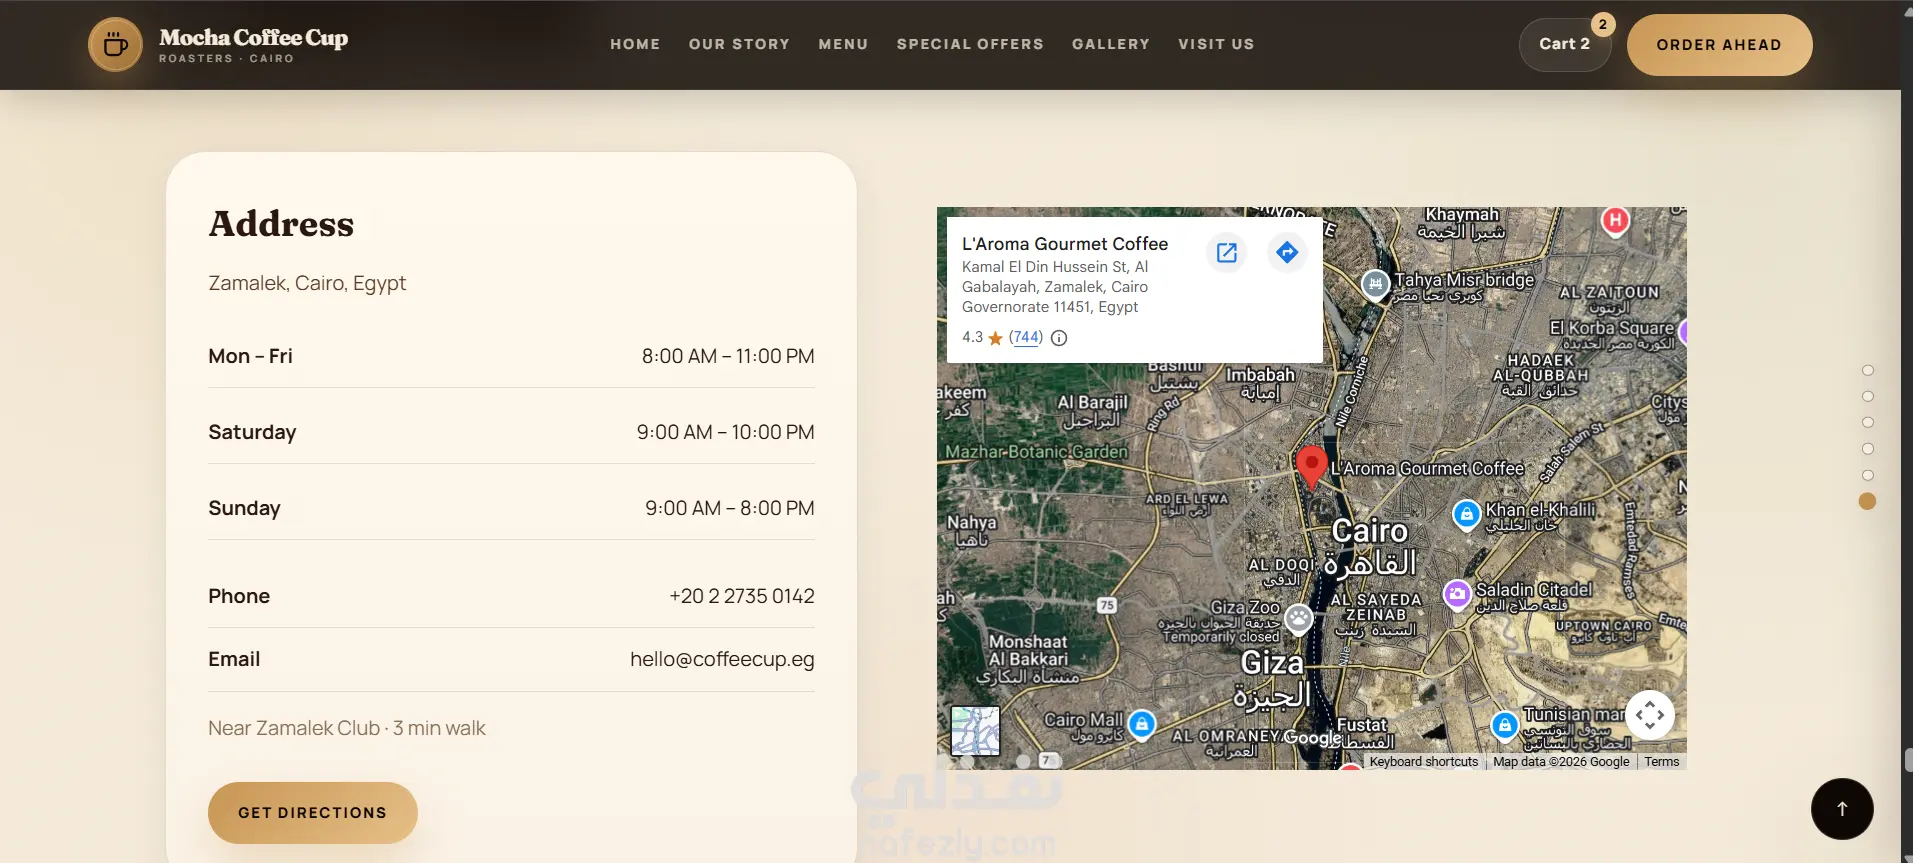Click 'Near Zamalek Club · 3 min walk' note
The image size is (1913, 863).
(x=347, y=728)
